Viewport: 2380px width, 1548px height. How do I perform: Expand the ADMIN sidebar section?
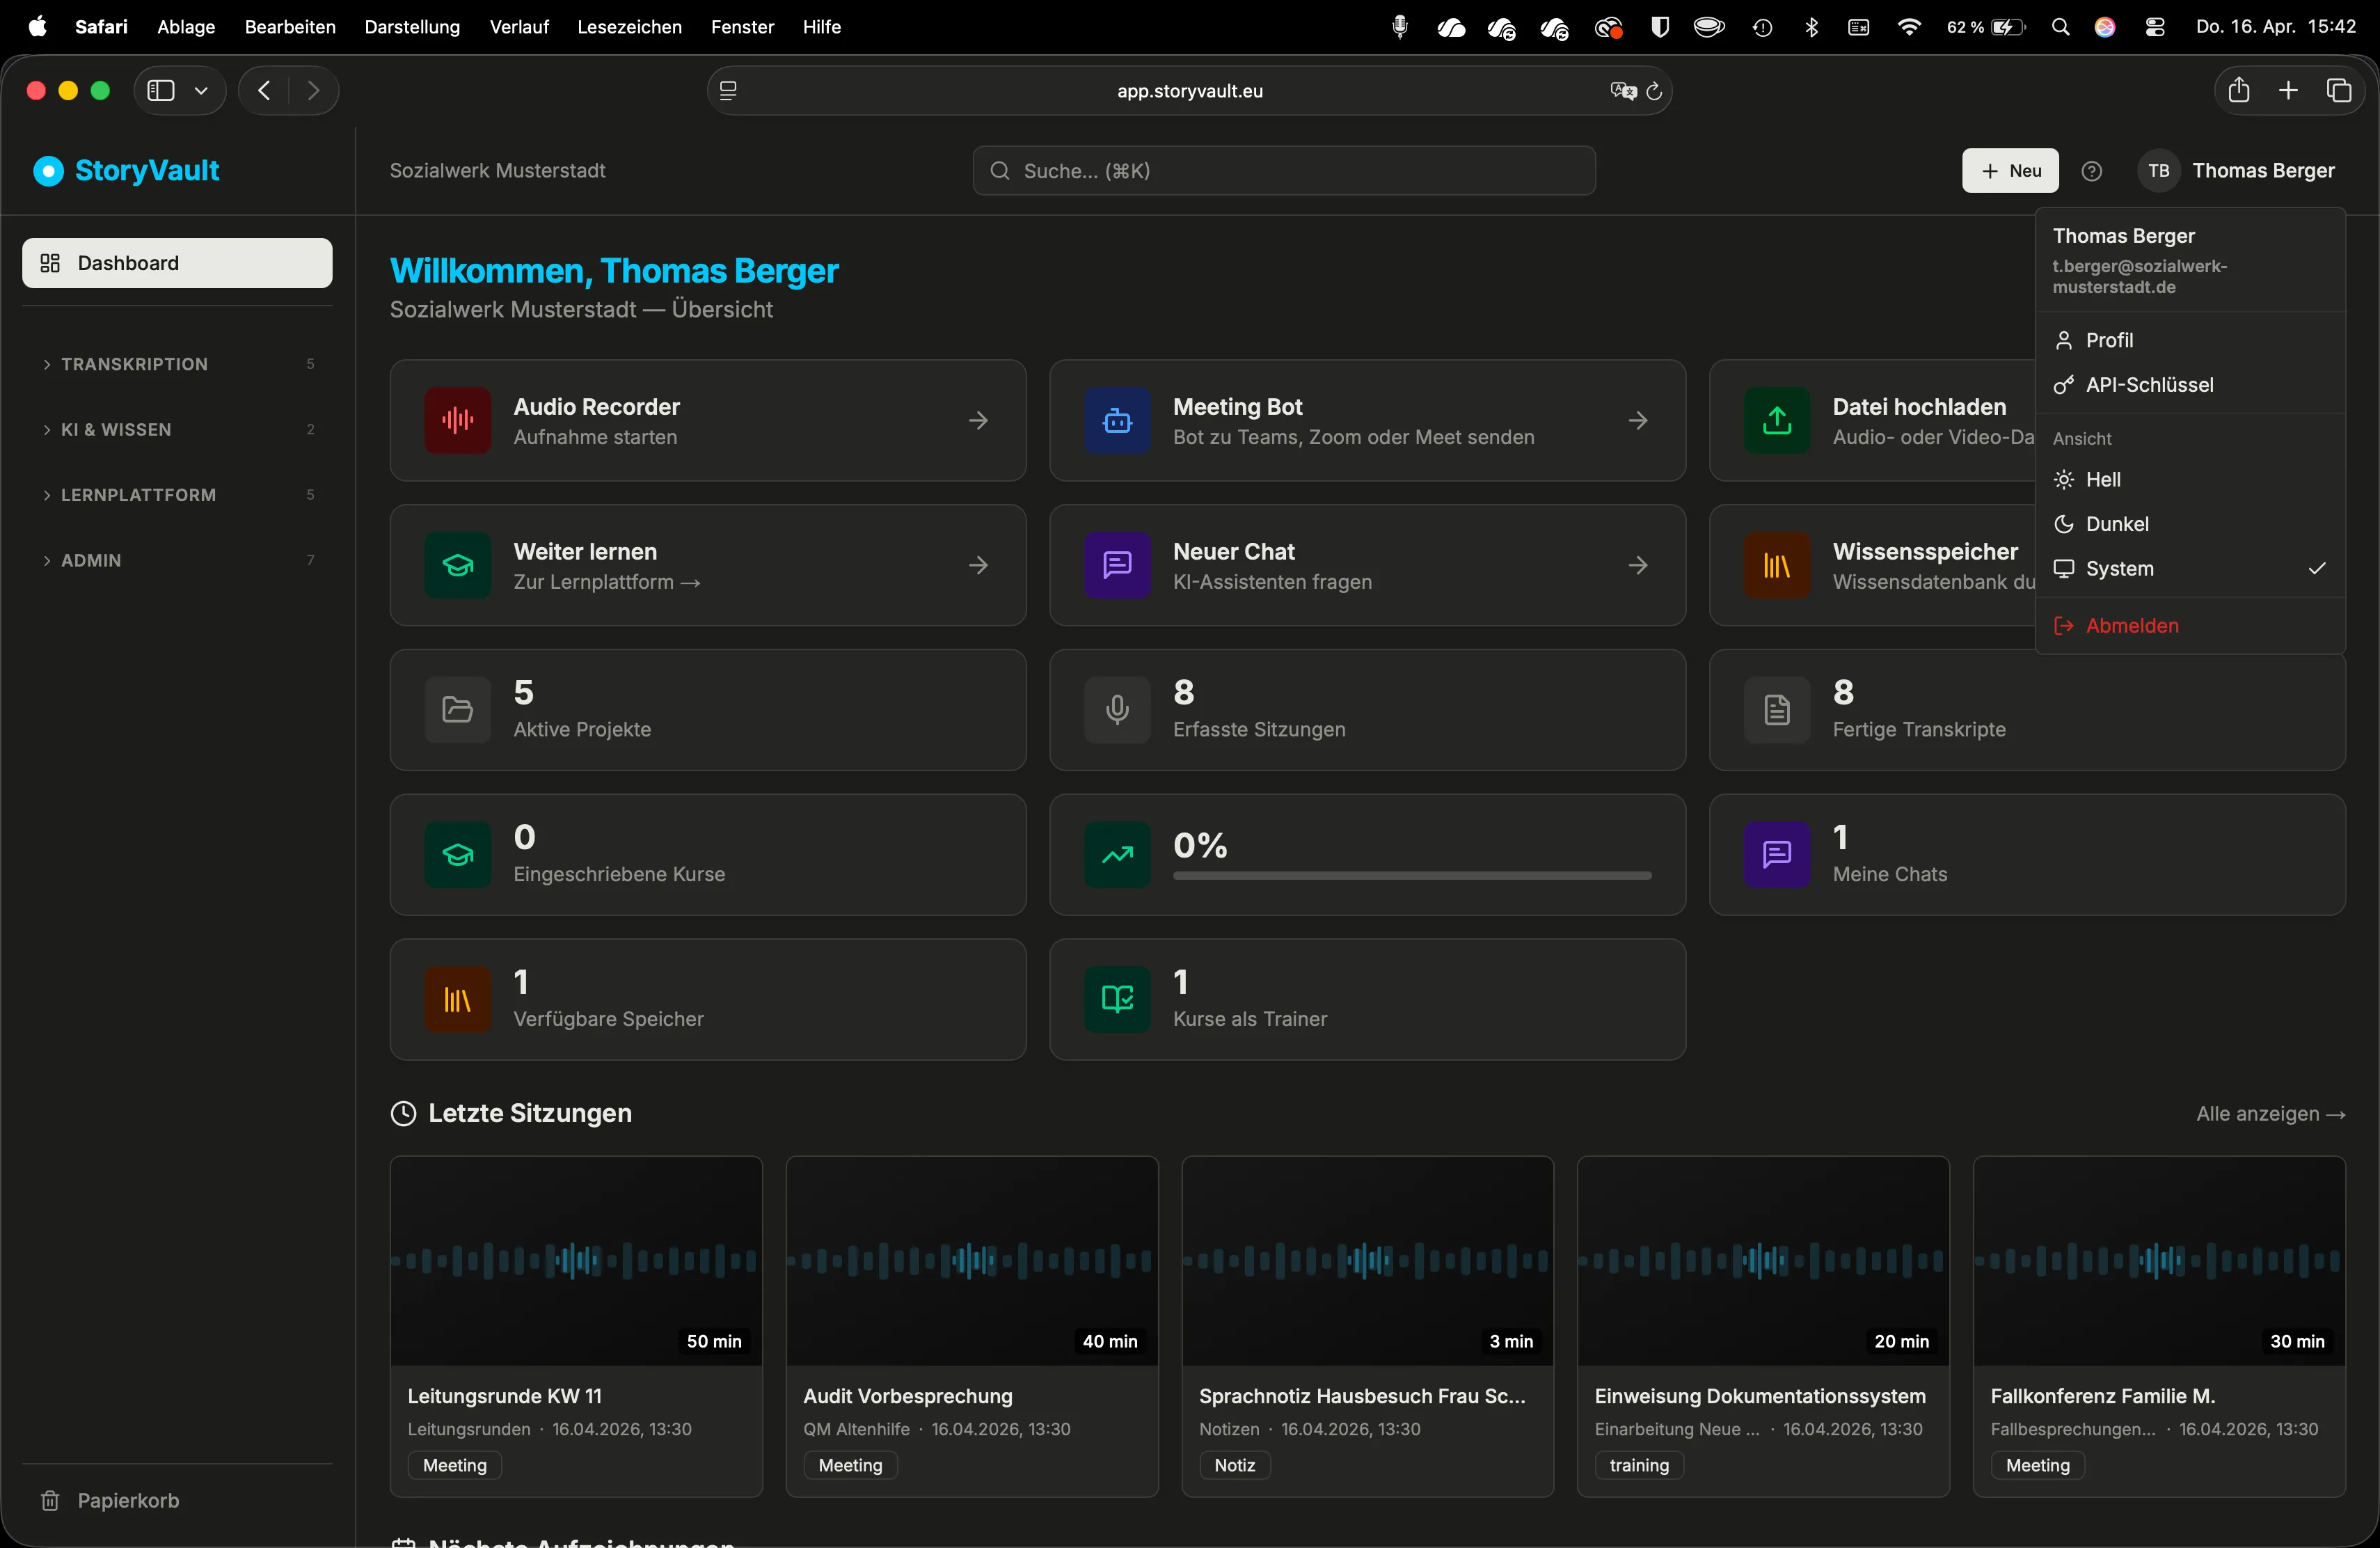tap(177, 561)
